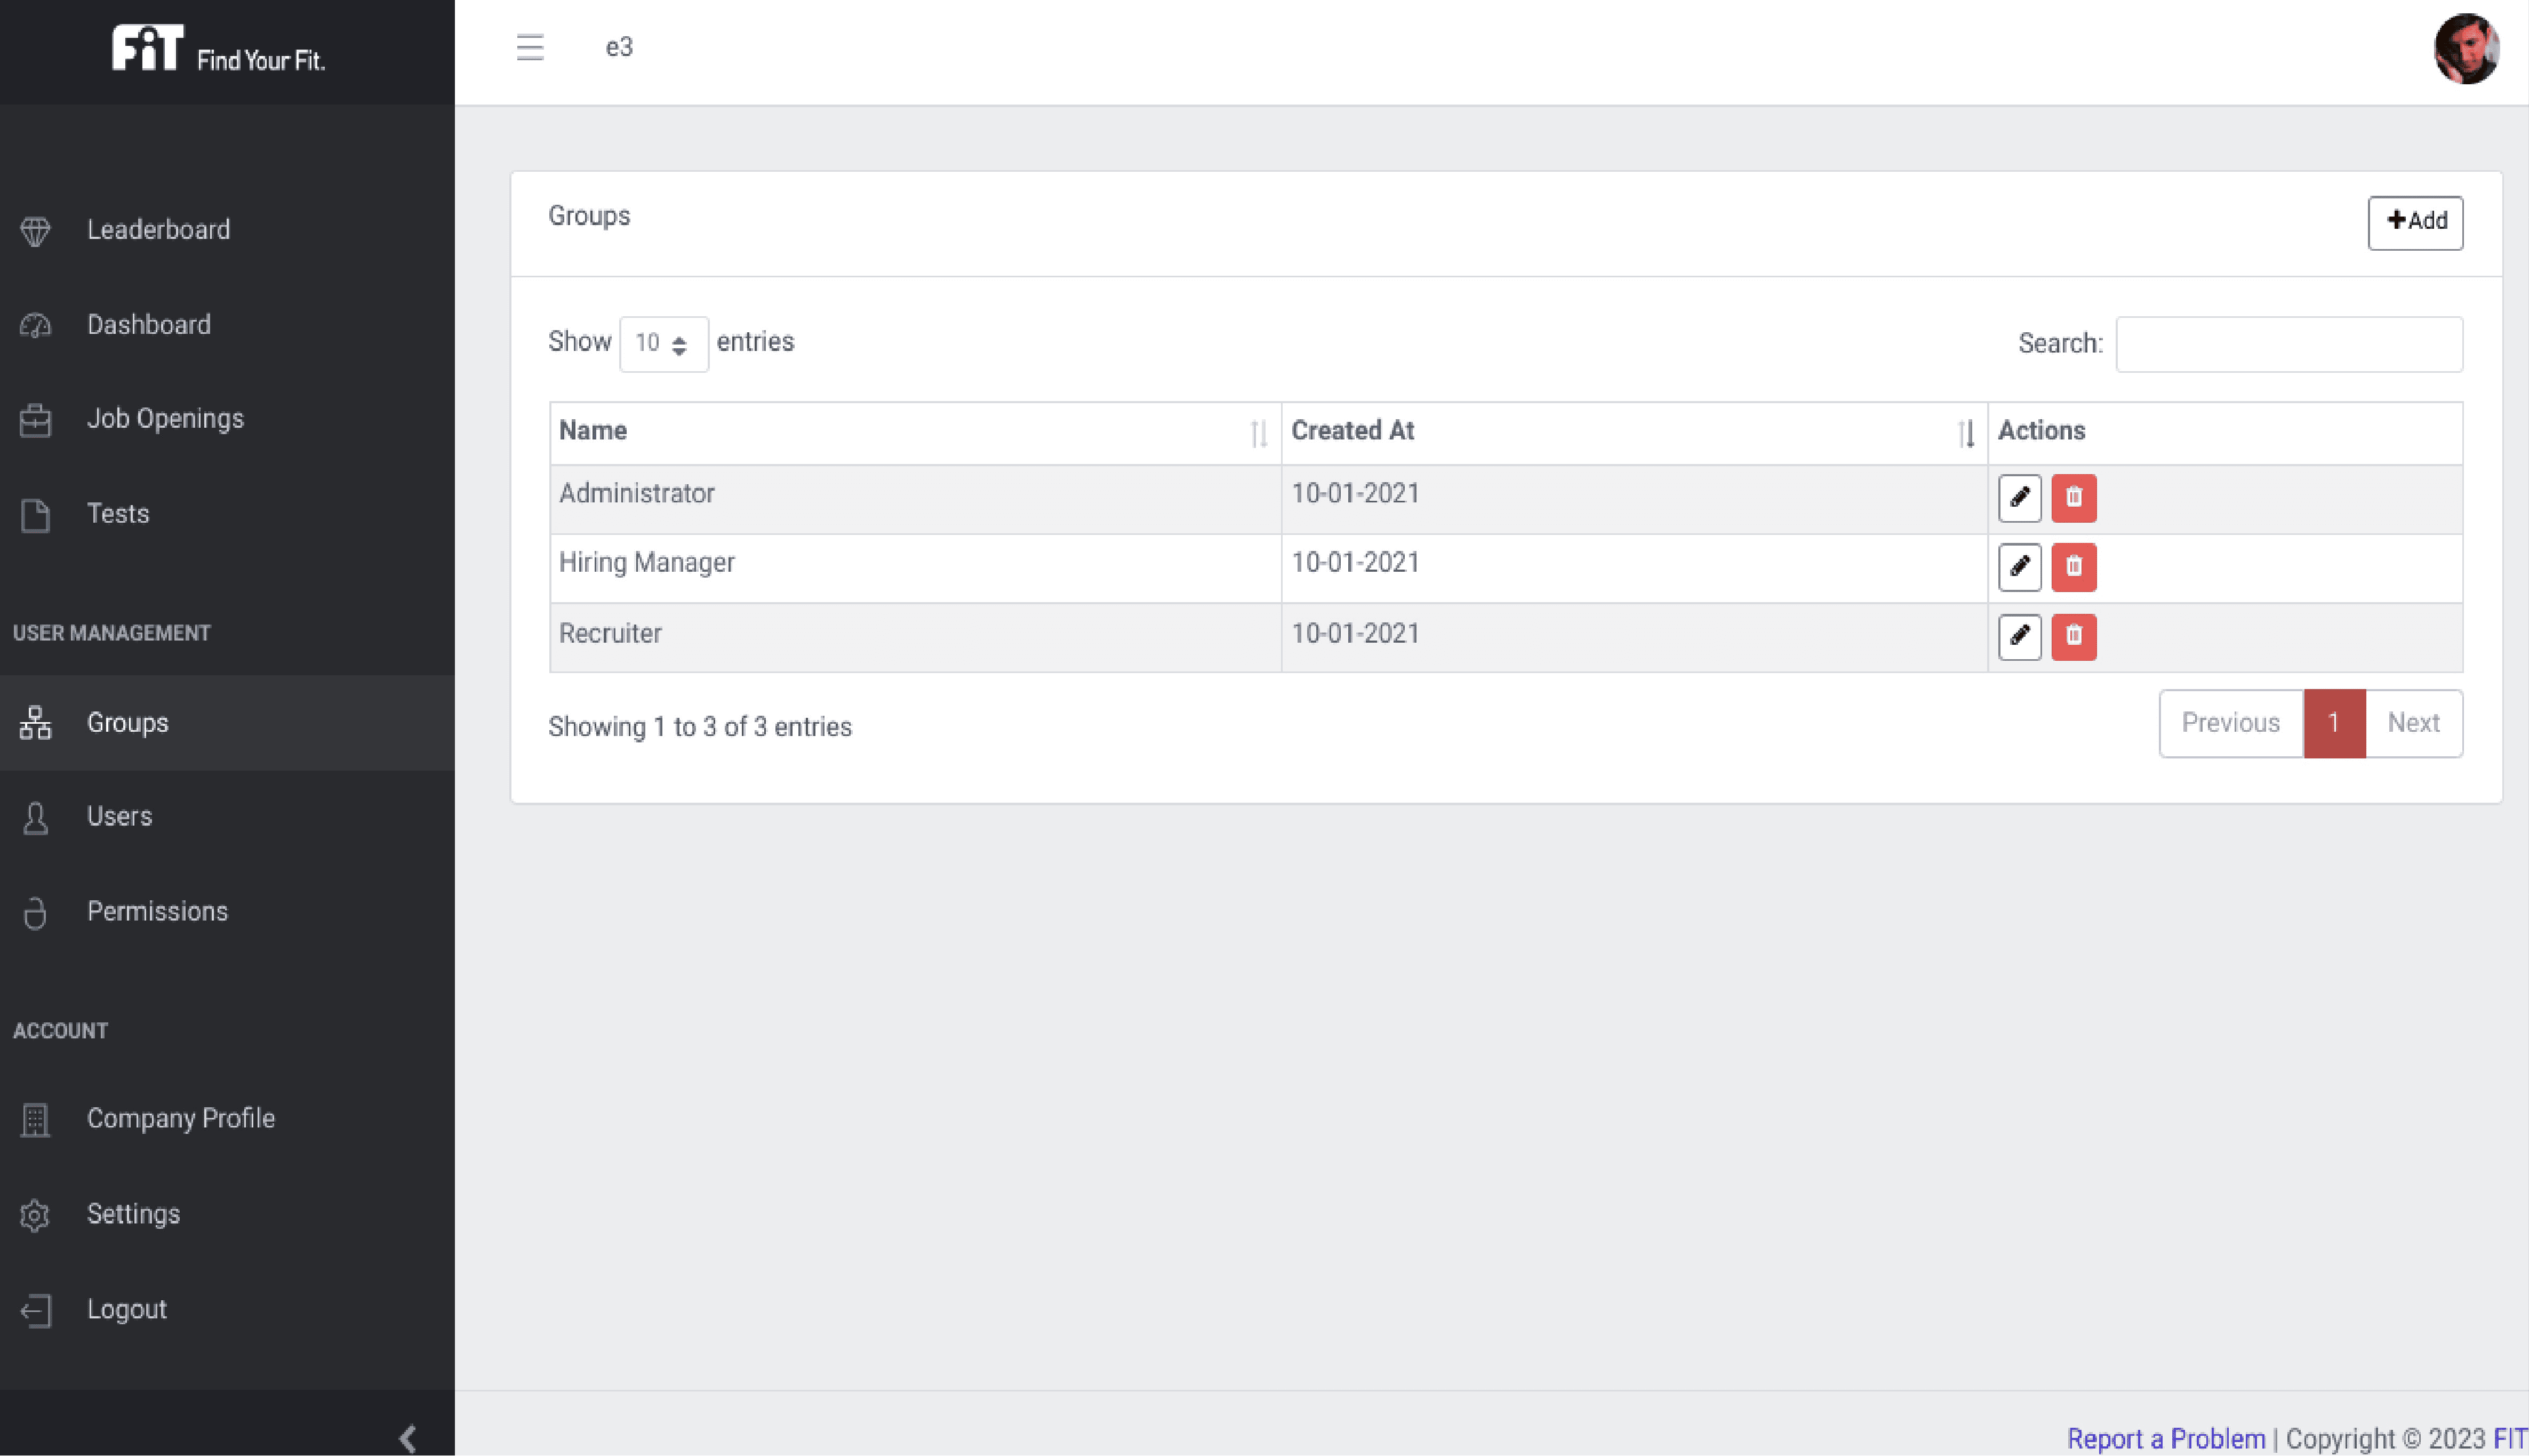This screenshot has height=1456, width=2529.
Task: Edit the Hiring Manager group
Action: [x=2019, y=566]
